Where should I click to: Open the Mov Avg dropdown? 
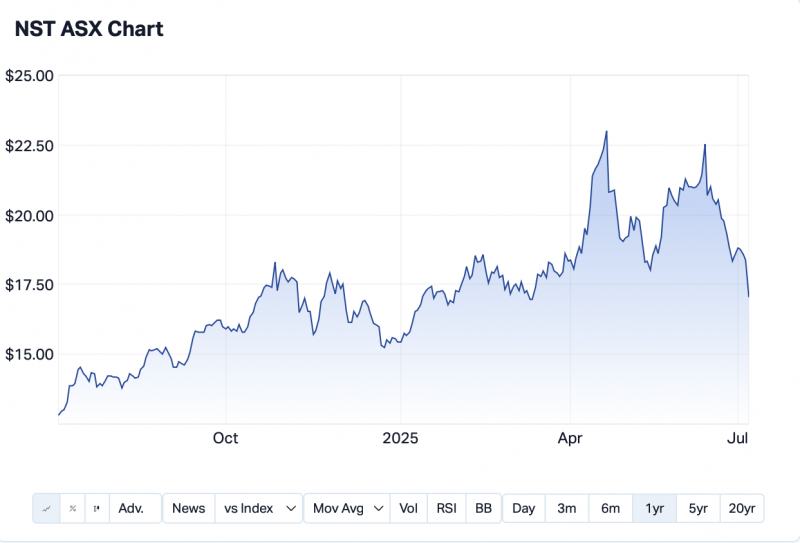point(347,508)
